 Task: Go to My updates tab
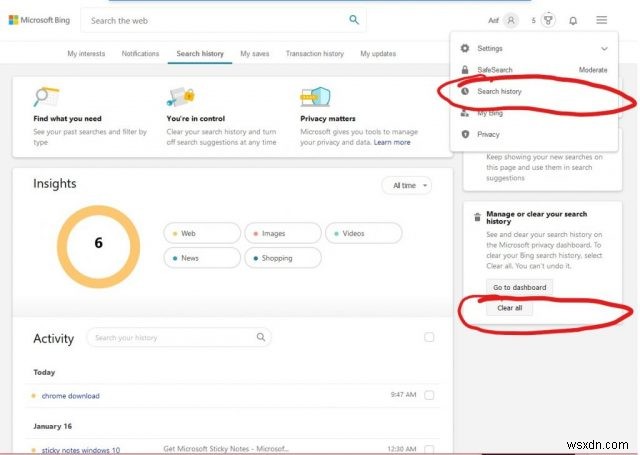pyautogui.click(x=378, y=53)
